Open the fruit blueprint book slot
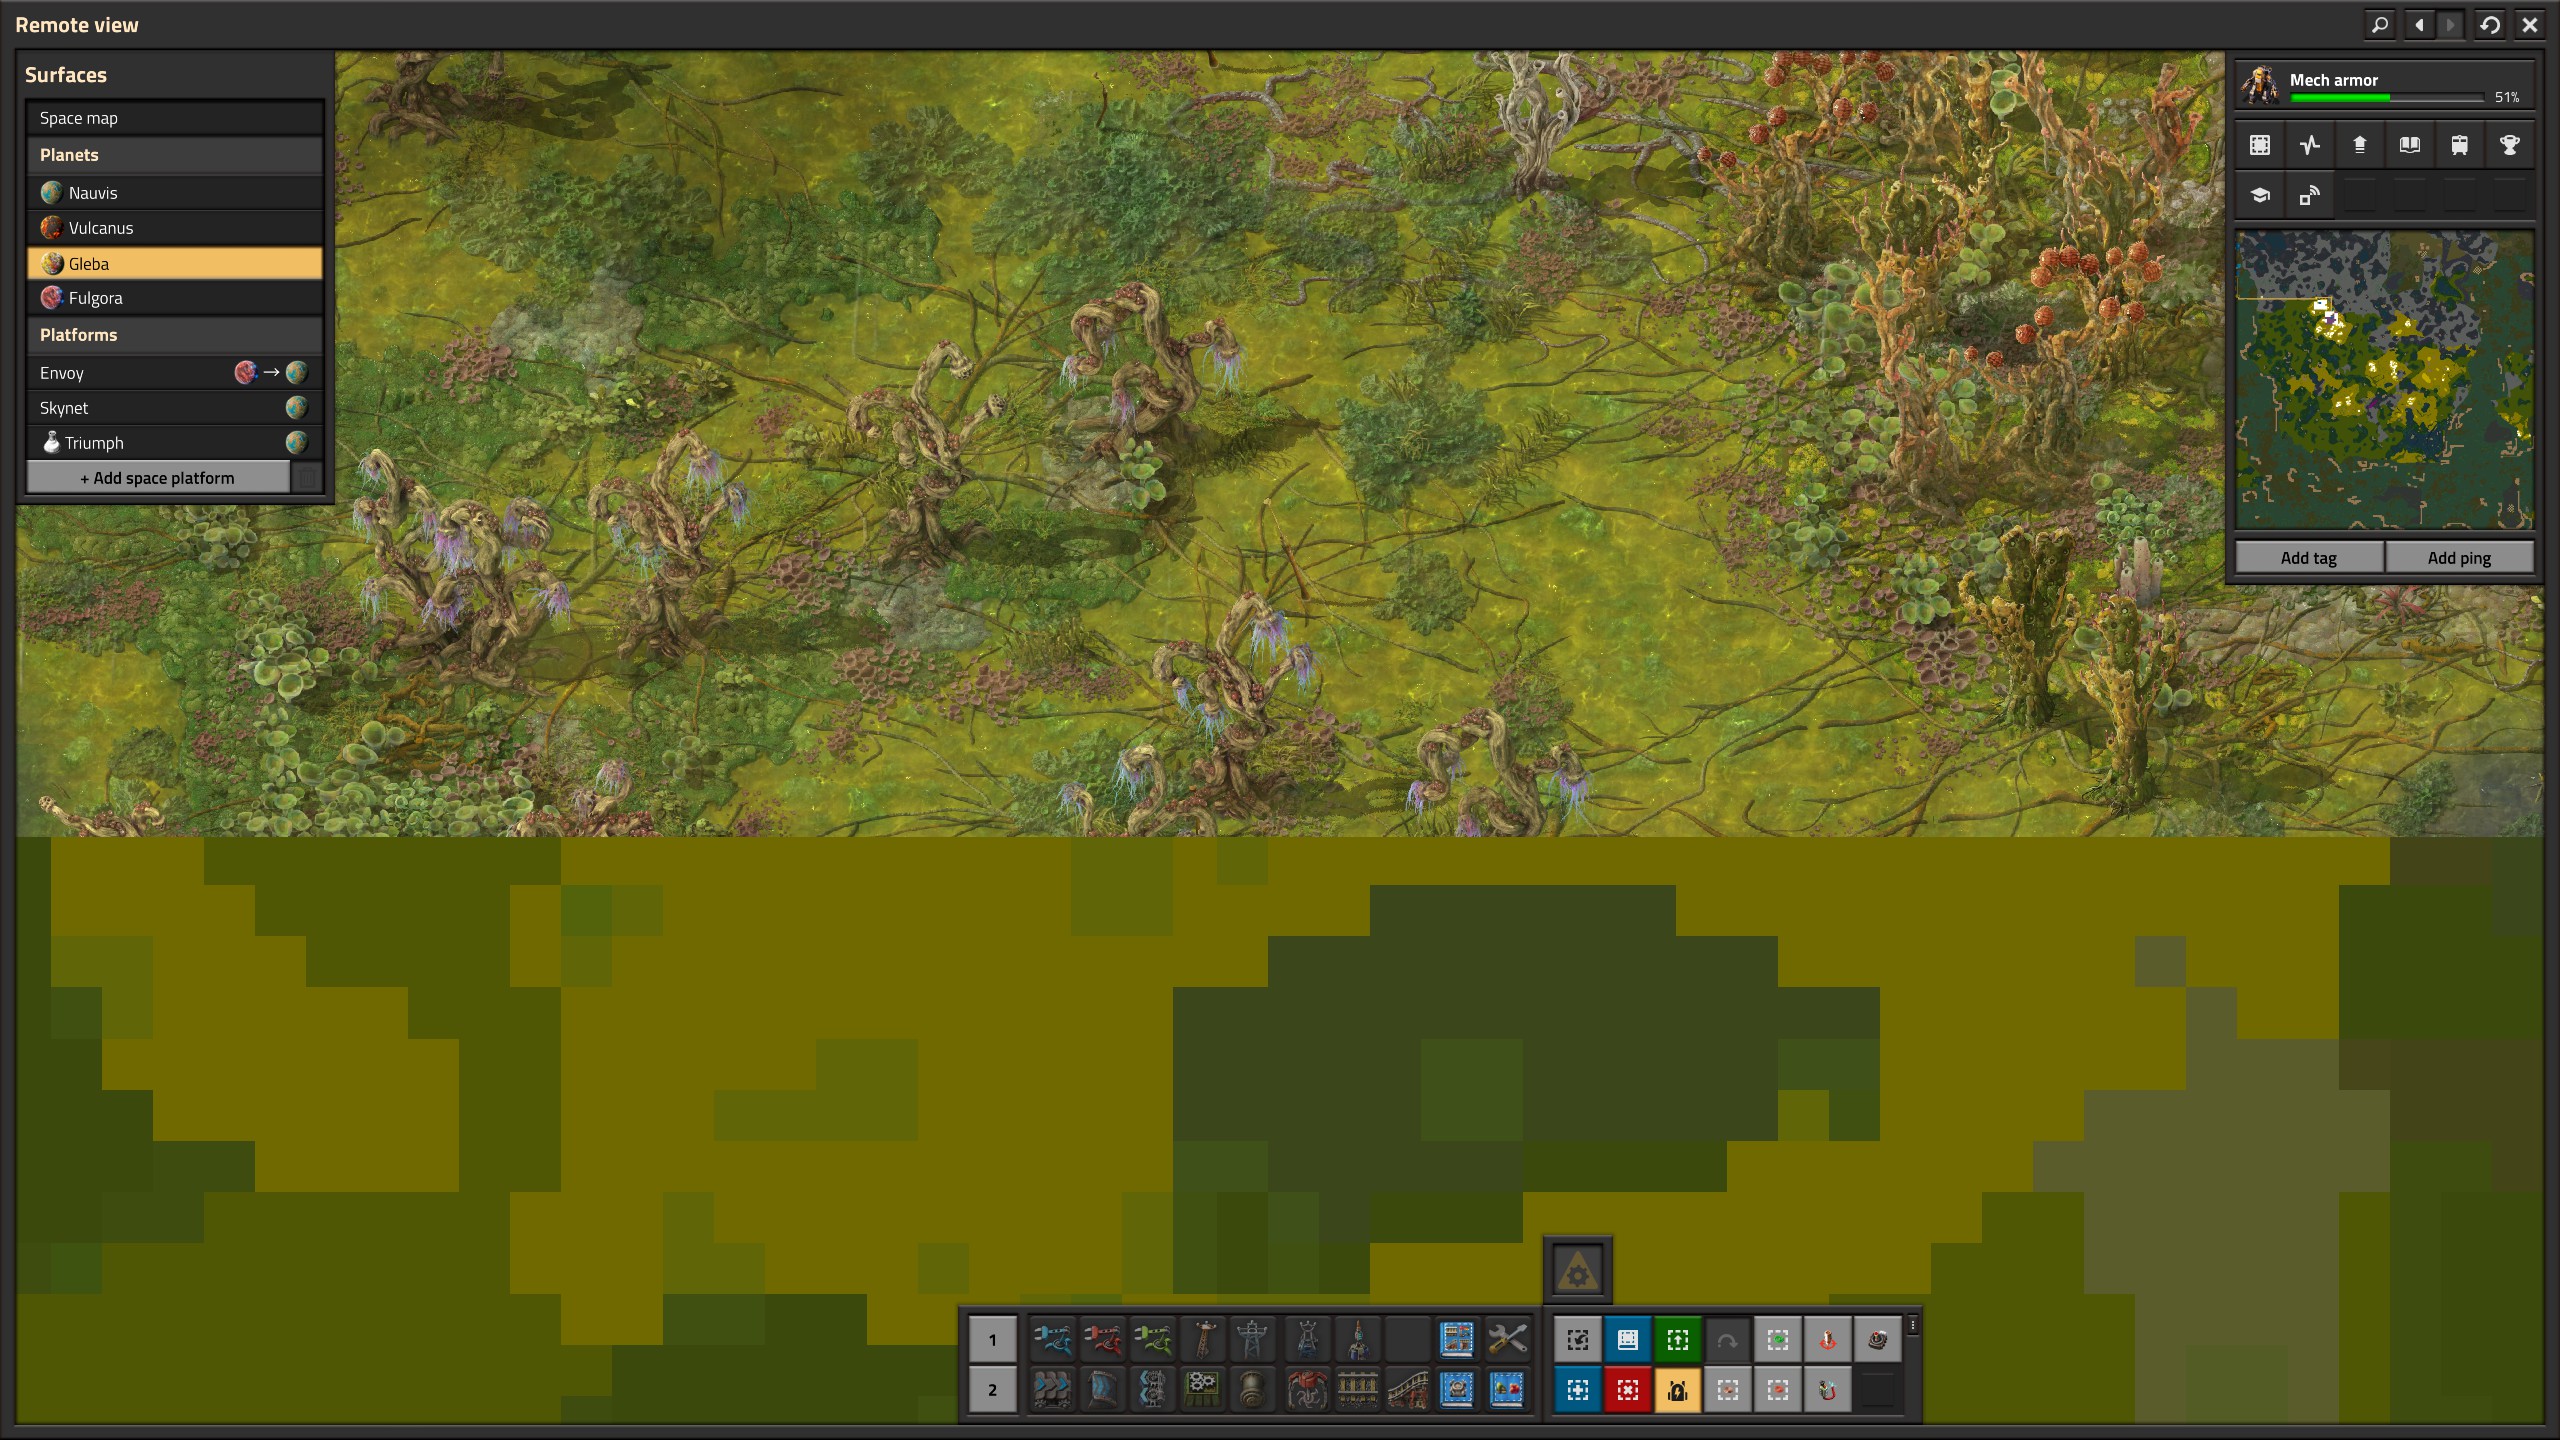 [1507, 1389]
